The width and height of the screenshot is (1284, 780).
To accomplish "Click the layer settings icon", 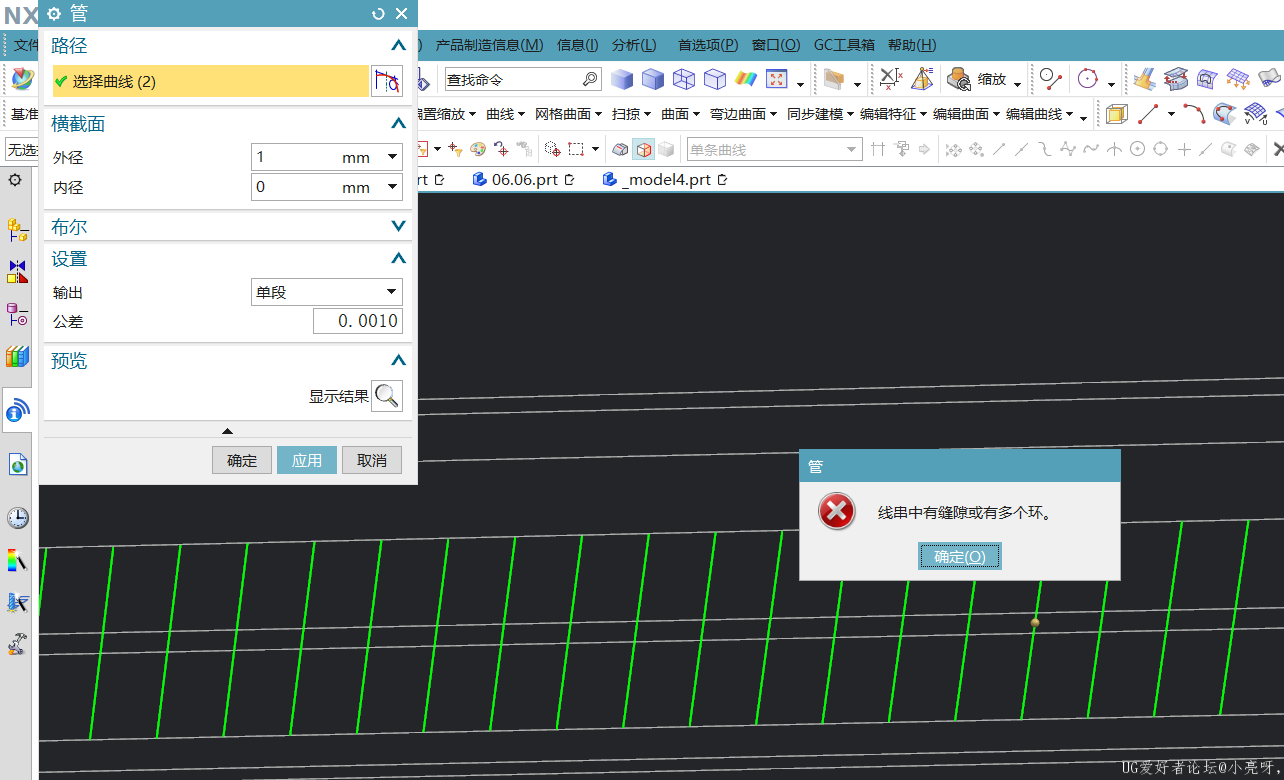I will (835, 79).
